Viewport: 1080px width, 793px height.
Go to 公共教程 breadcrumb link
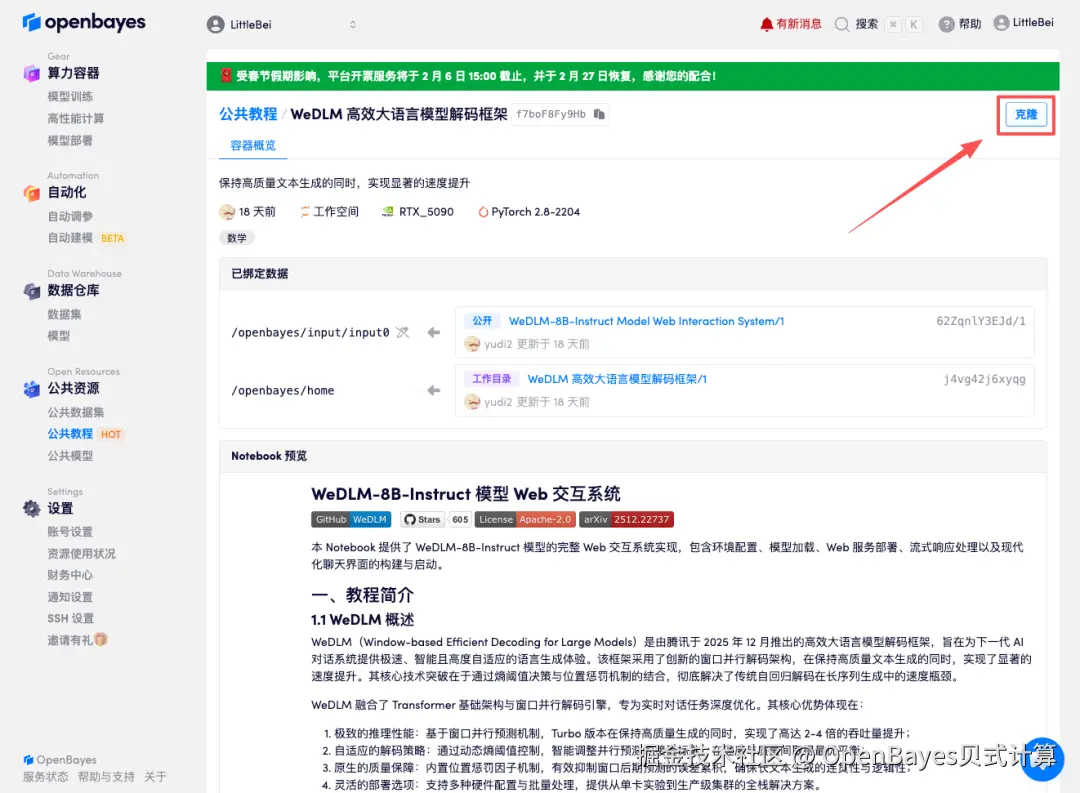tap(248, 114)
